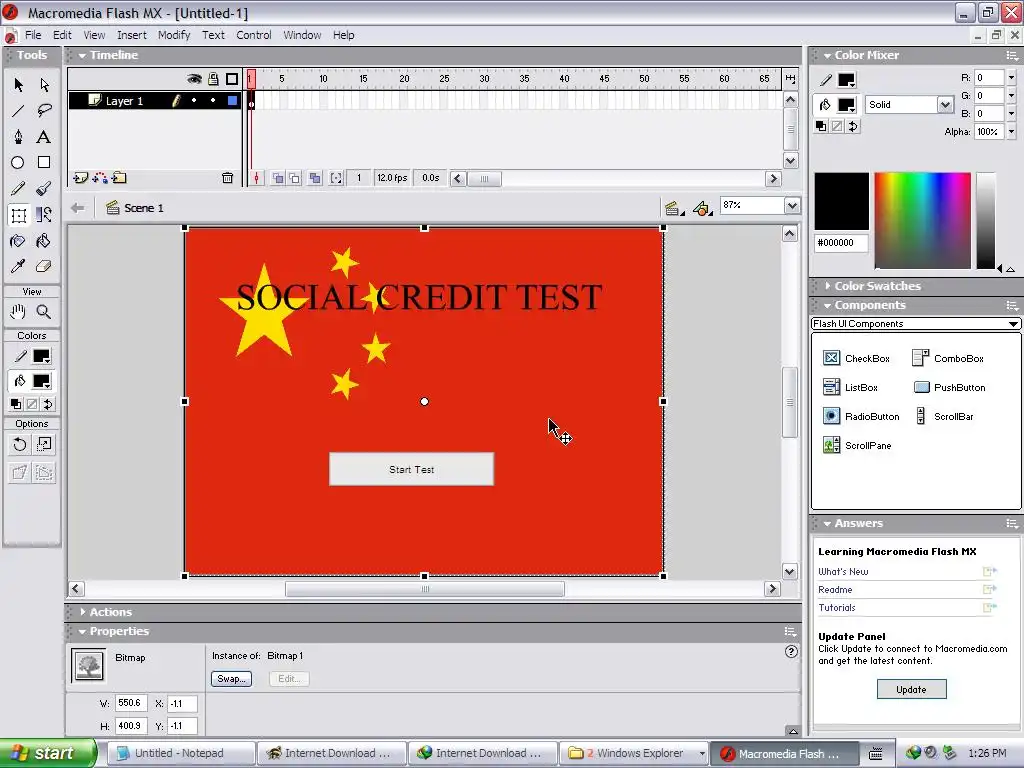Toggle lock all layers icon
The height and width of the screenshot is (768, 1024).
[213, 79]
